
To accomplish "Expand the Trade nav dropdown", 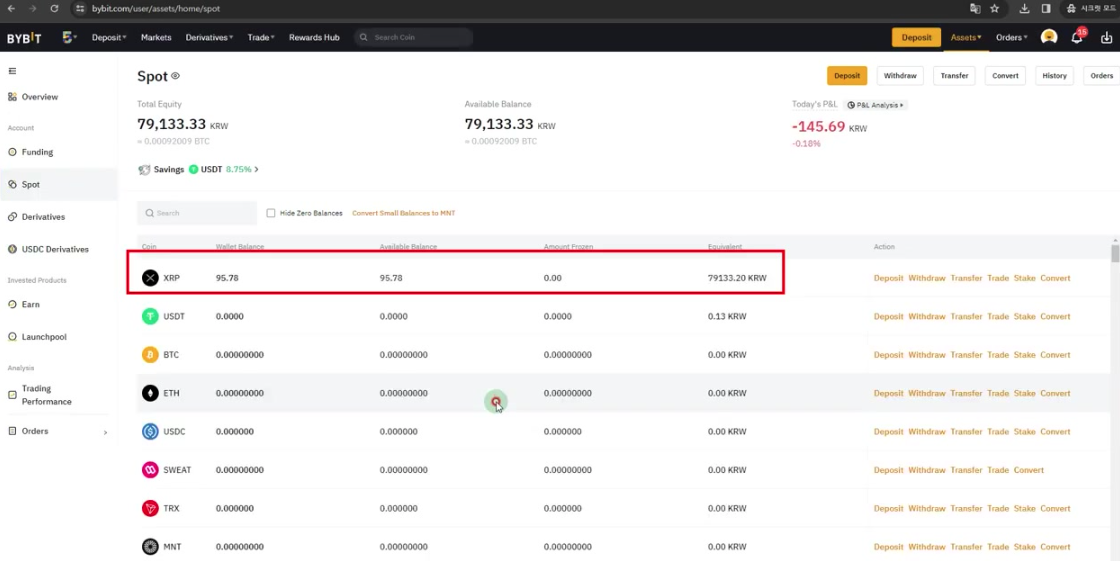I will pyautogui.click(x=261, y=37).
